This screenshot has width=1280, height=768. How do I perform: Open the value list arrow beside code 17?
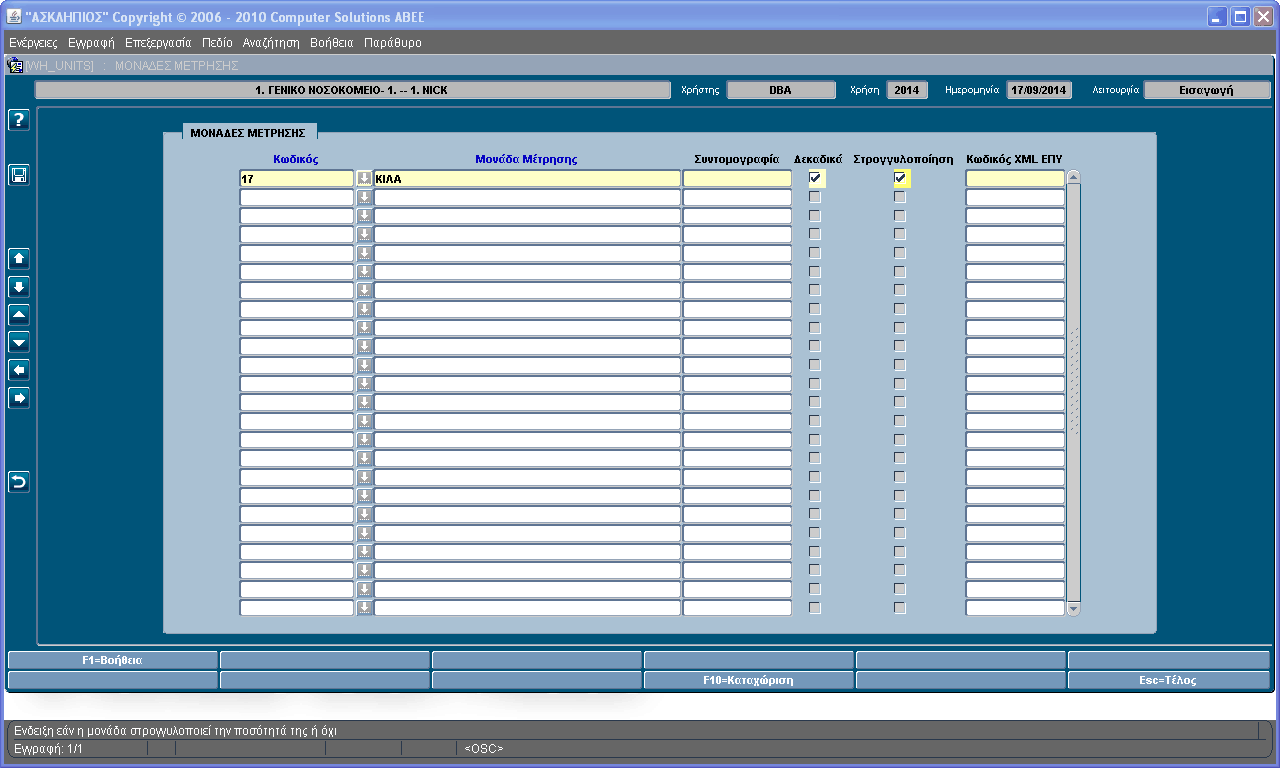point(364,178)
